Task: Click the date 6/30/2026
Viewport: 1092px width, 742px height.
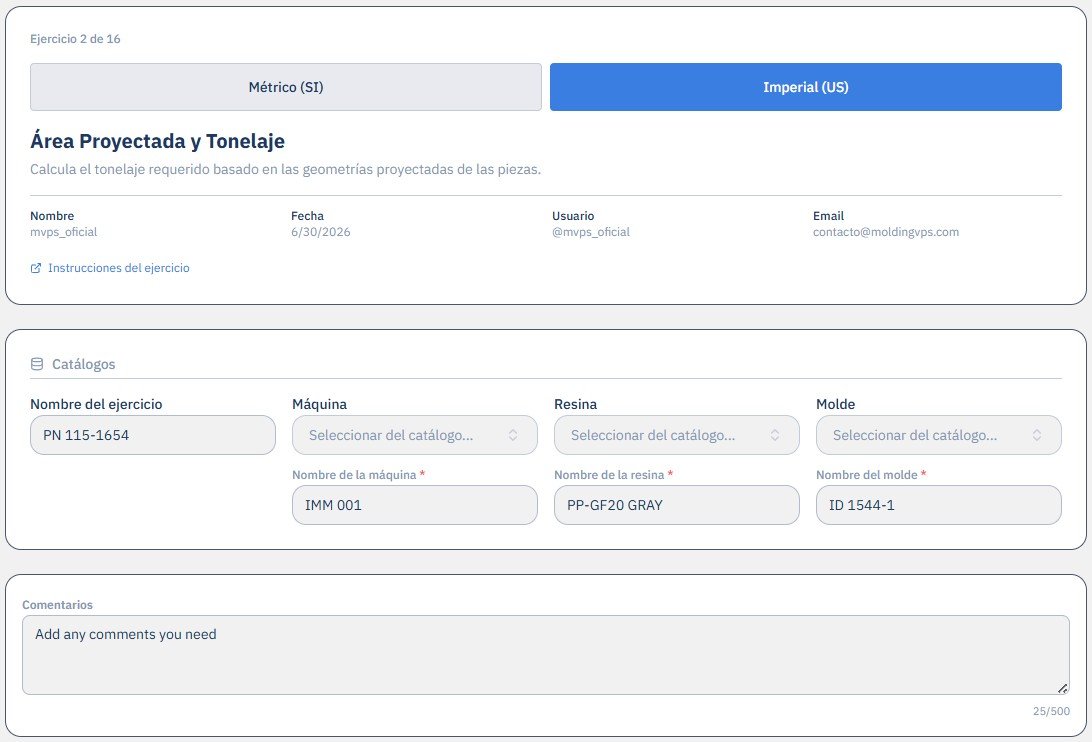Action: click(320, 232)
